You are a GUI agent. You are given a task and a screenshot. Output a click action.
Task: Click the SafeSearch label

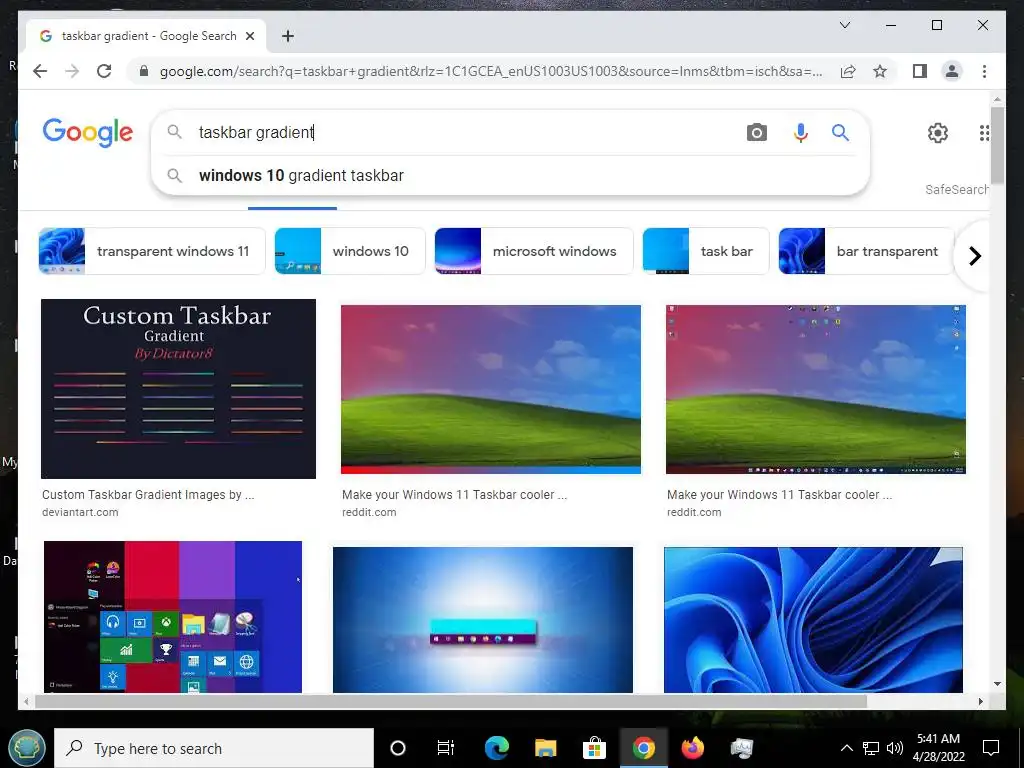pos(957,189)
